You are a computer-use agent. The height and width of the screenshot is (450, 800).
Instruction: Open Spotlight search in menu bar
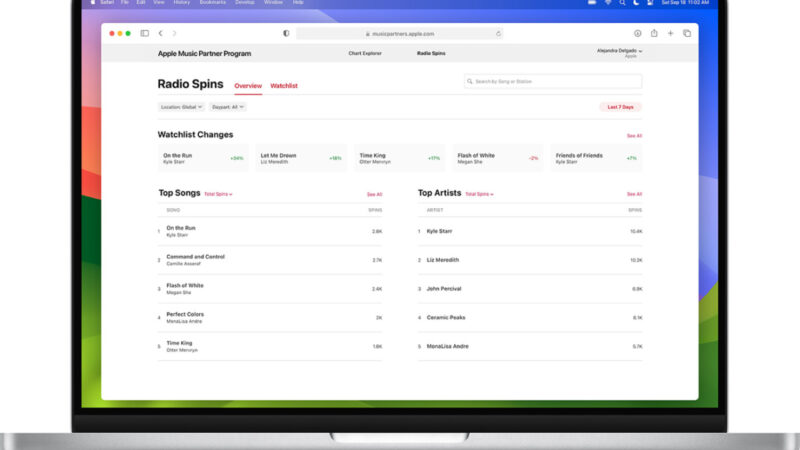click(x=622, y=3)
